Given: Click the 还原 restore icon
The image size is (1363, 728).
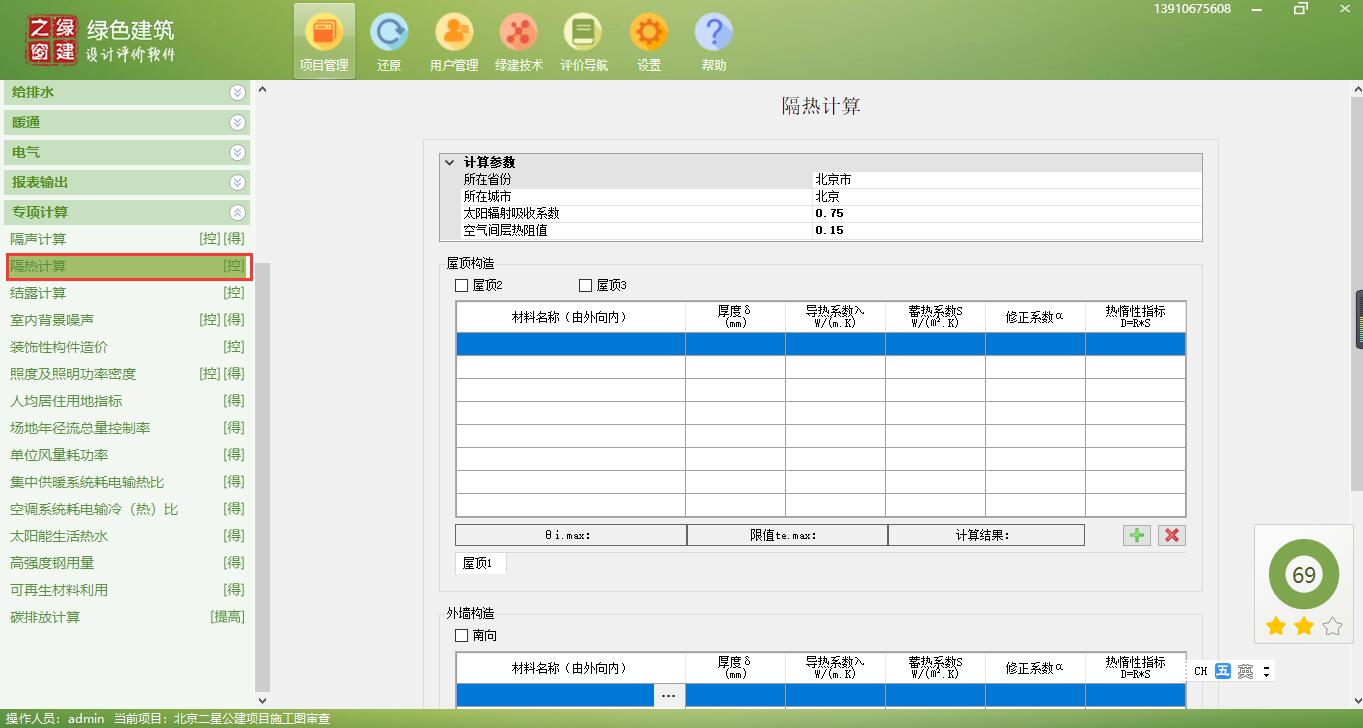Looking at the screenshot, I should click(389, 41).
